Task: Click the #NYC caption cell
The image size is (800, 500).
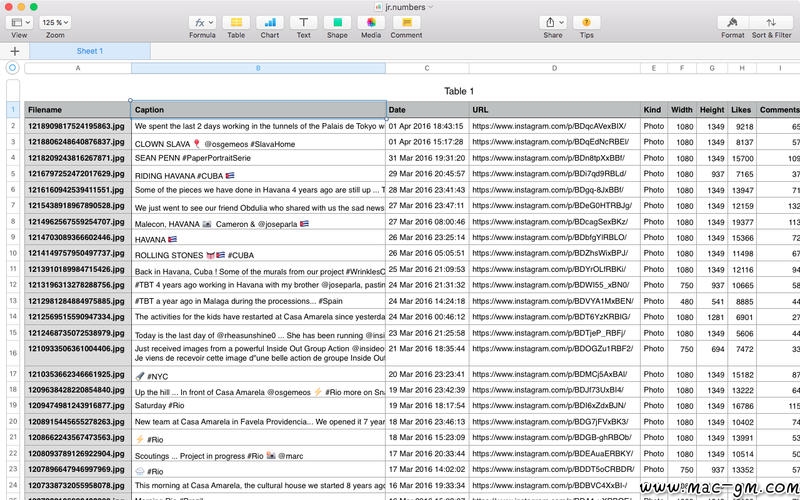Action: 258,374
